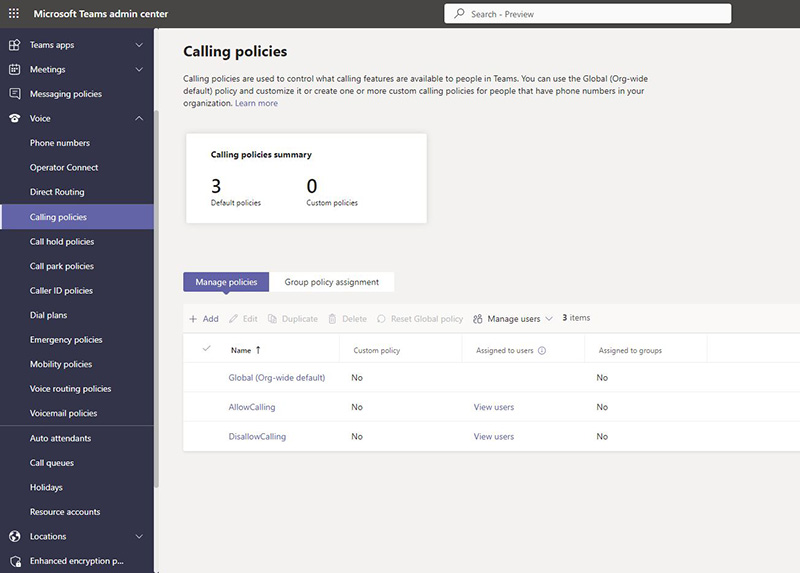Open Emergency policies in sidebar

coord(66,339)
